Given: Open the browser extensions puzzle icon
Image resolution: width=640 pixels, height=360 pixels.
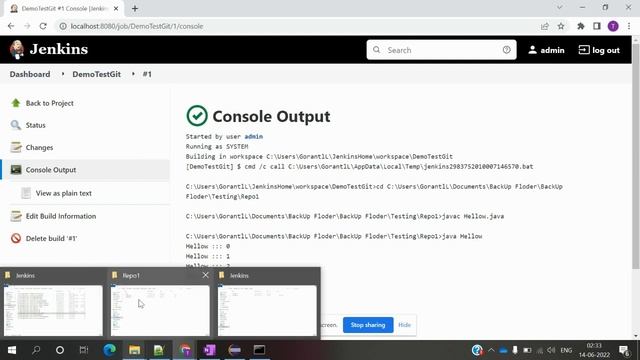Looking at the screenshot, I should (580, 26).
